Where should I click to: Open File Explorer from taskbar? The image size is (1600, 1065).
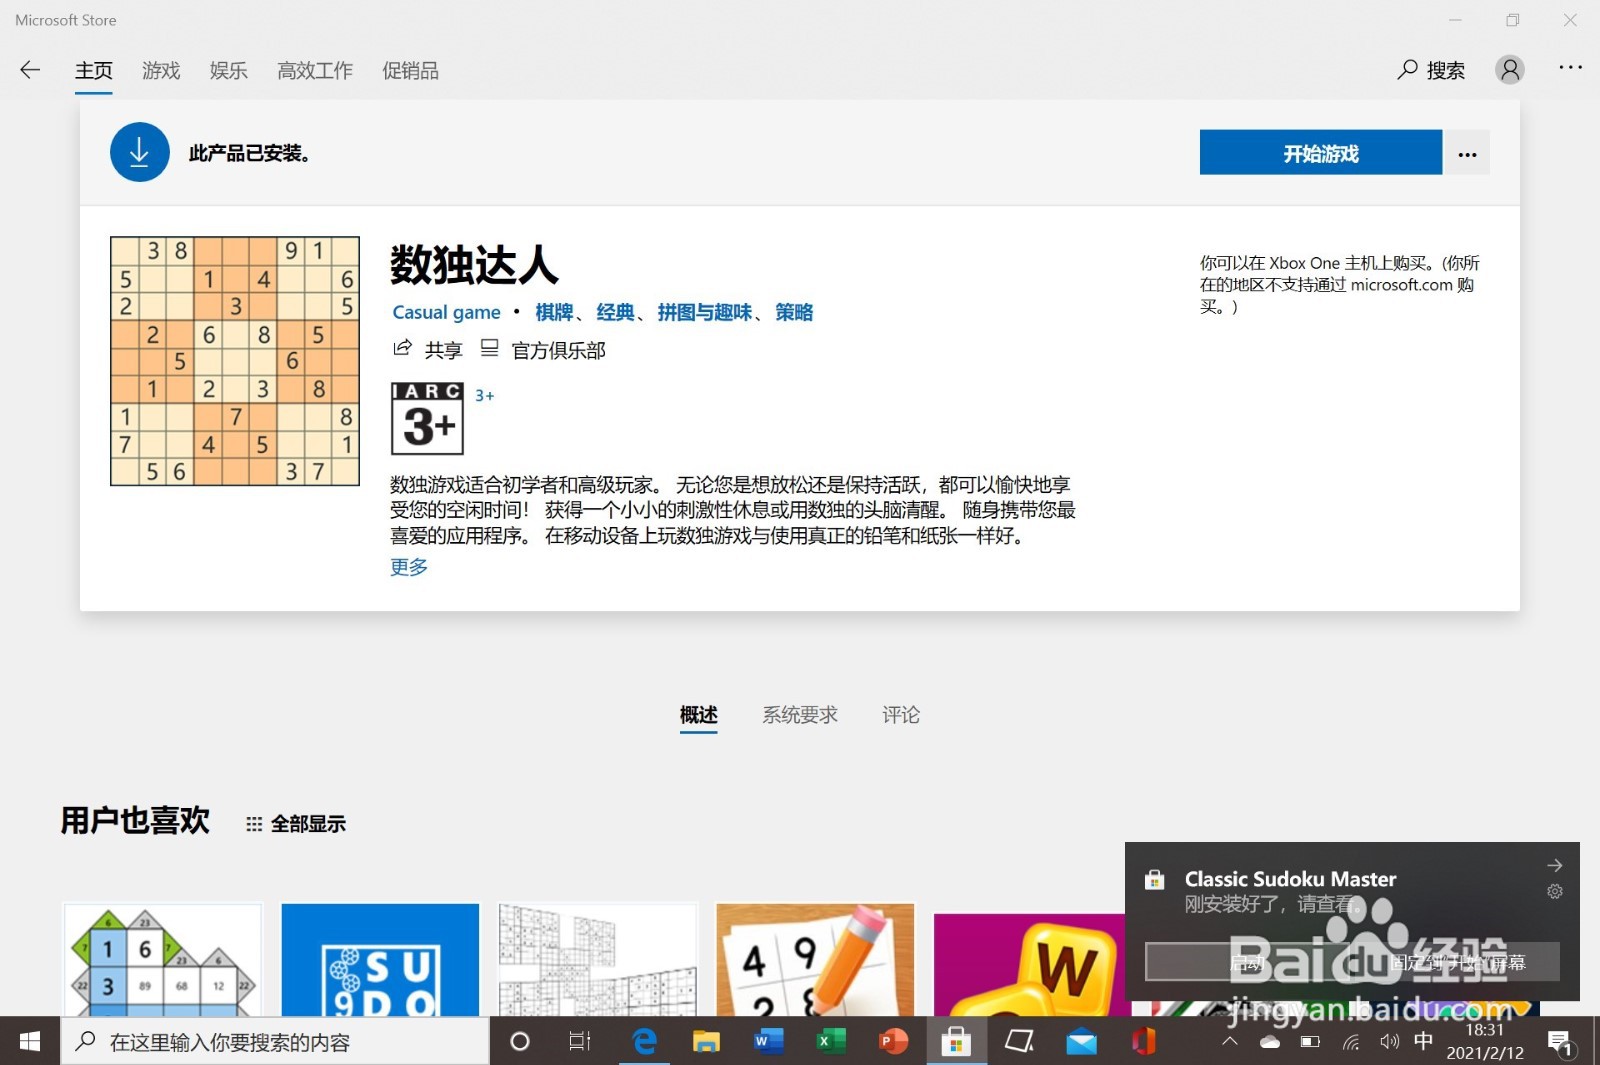click(x=706, y=1041)
